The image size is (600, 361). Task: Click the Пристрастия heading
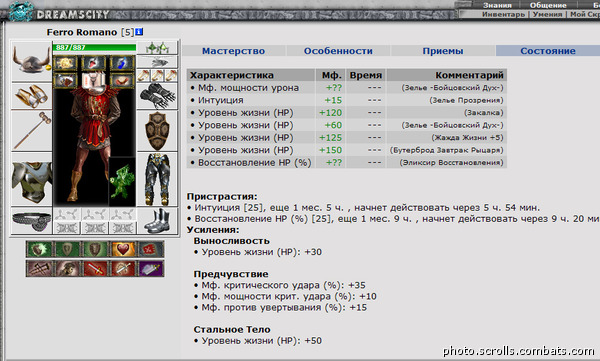click(222, 196)
